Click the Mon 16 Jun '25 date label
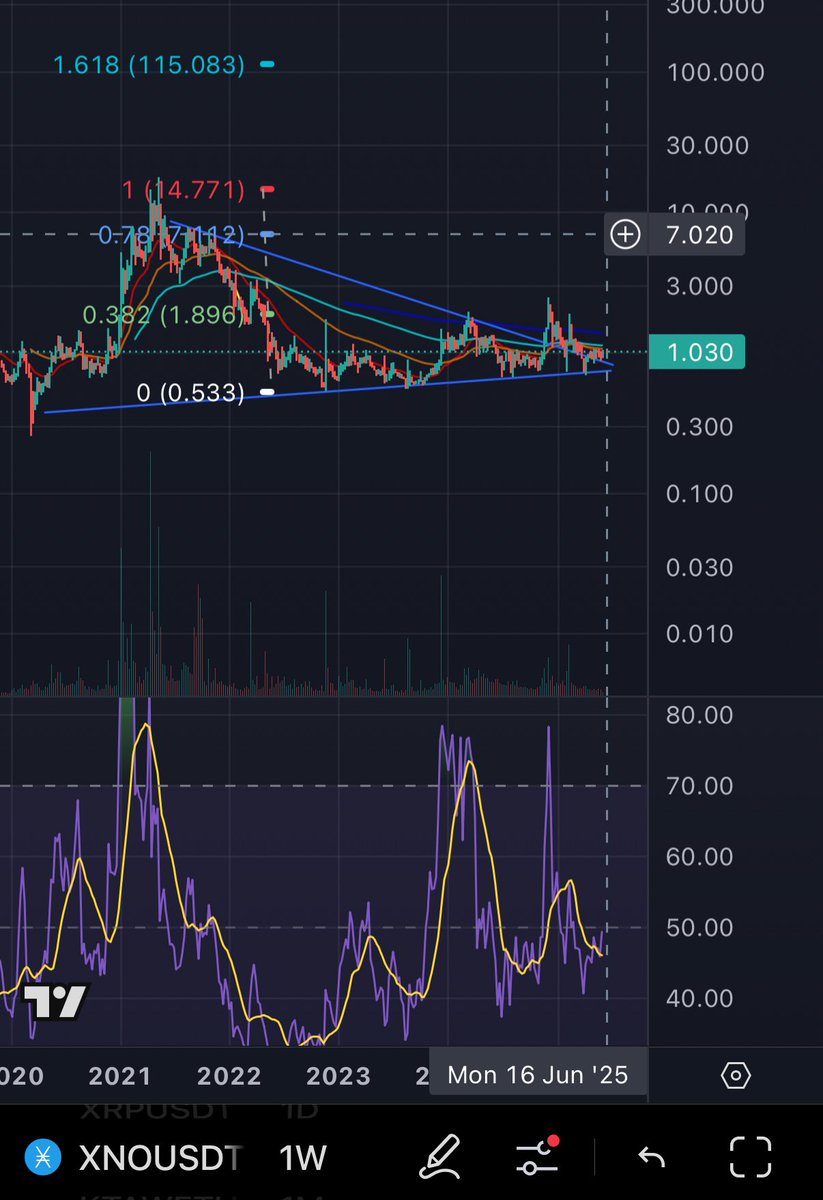Screen dimensions: 823x1200 pyautogui.click(x=538, y=1075)
